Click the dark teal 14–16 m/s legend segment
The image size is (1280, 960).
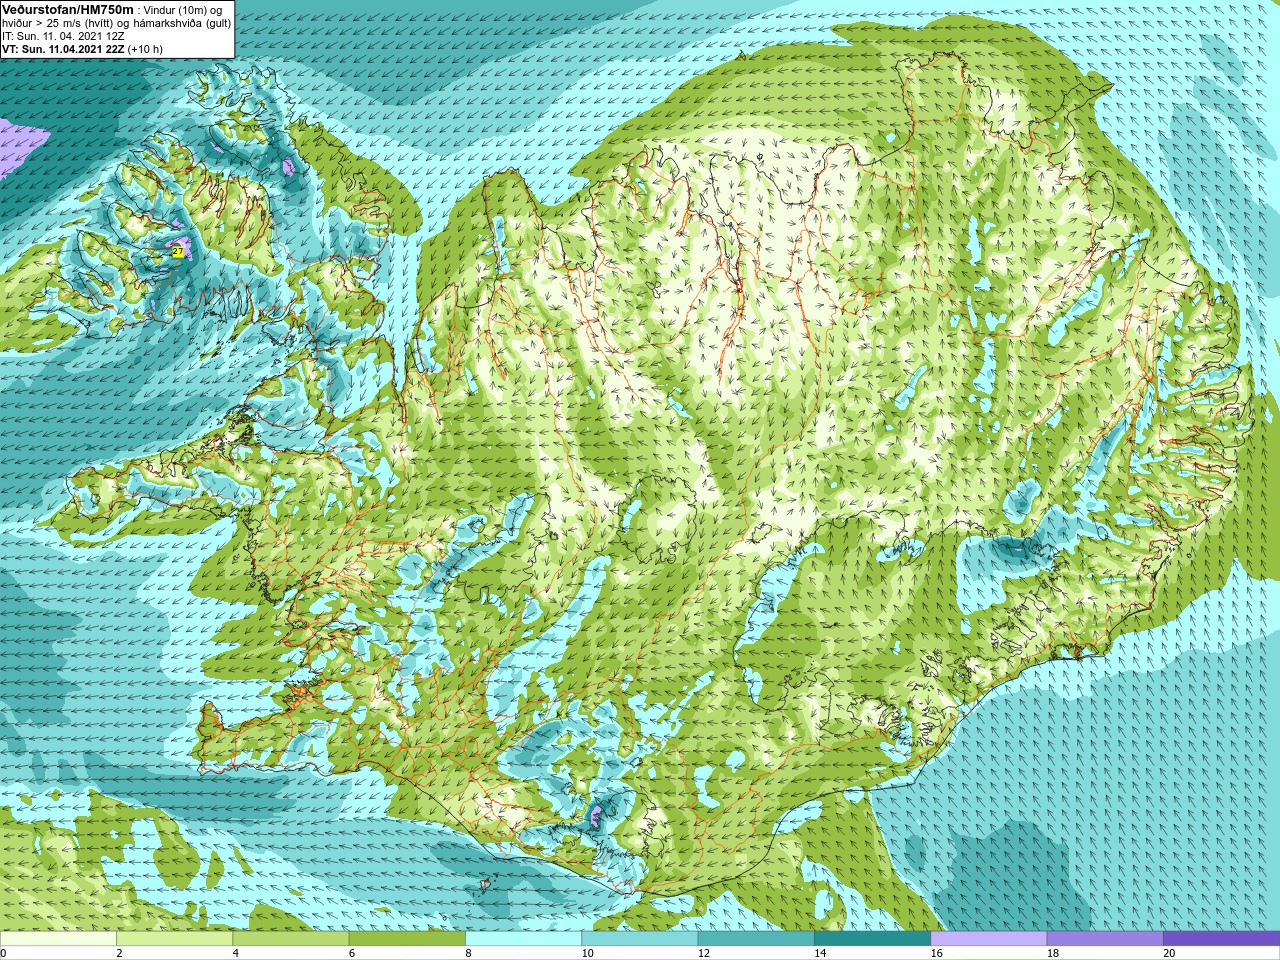872,939
